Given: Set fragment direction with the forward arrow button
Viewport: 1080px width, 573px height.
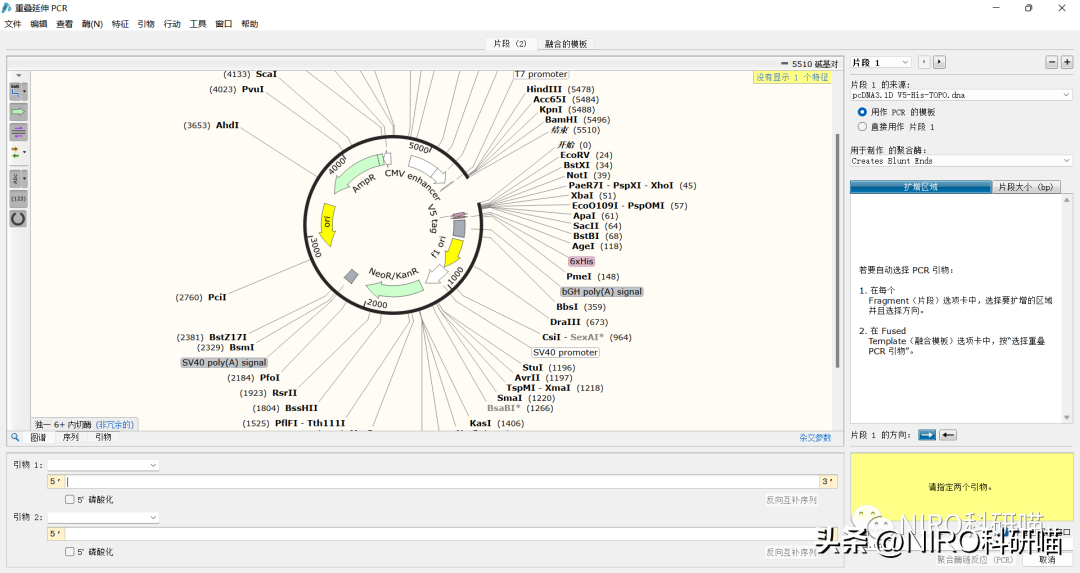Looking at the screenshot, I should pos(927,435).
